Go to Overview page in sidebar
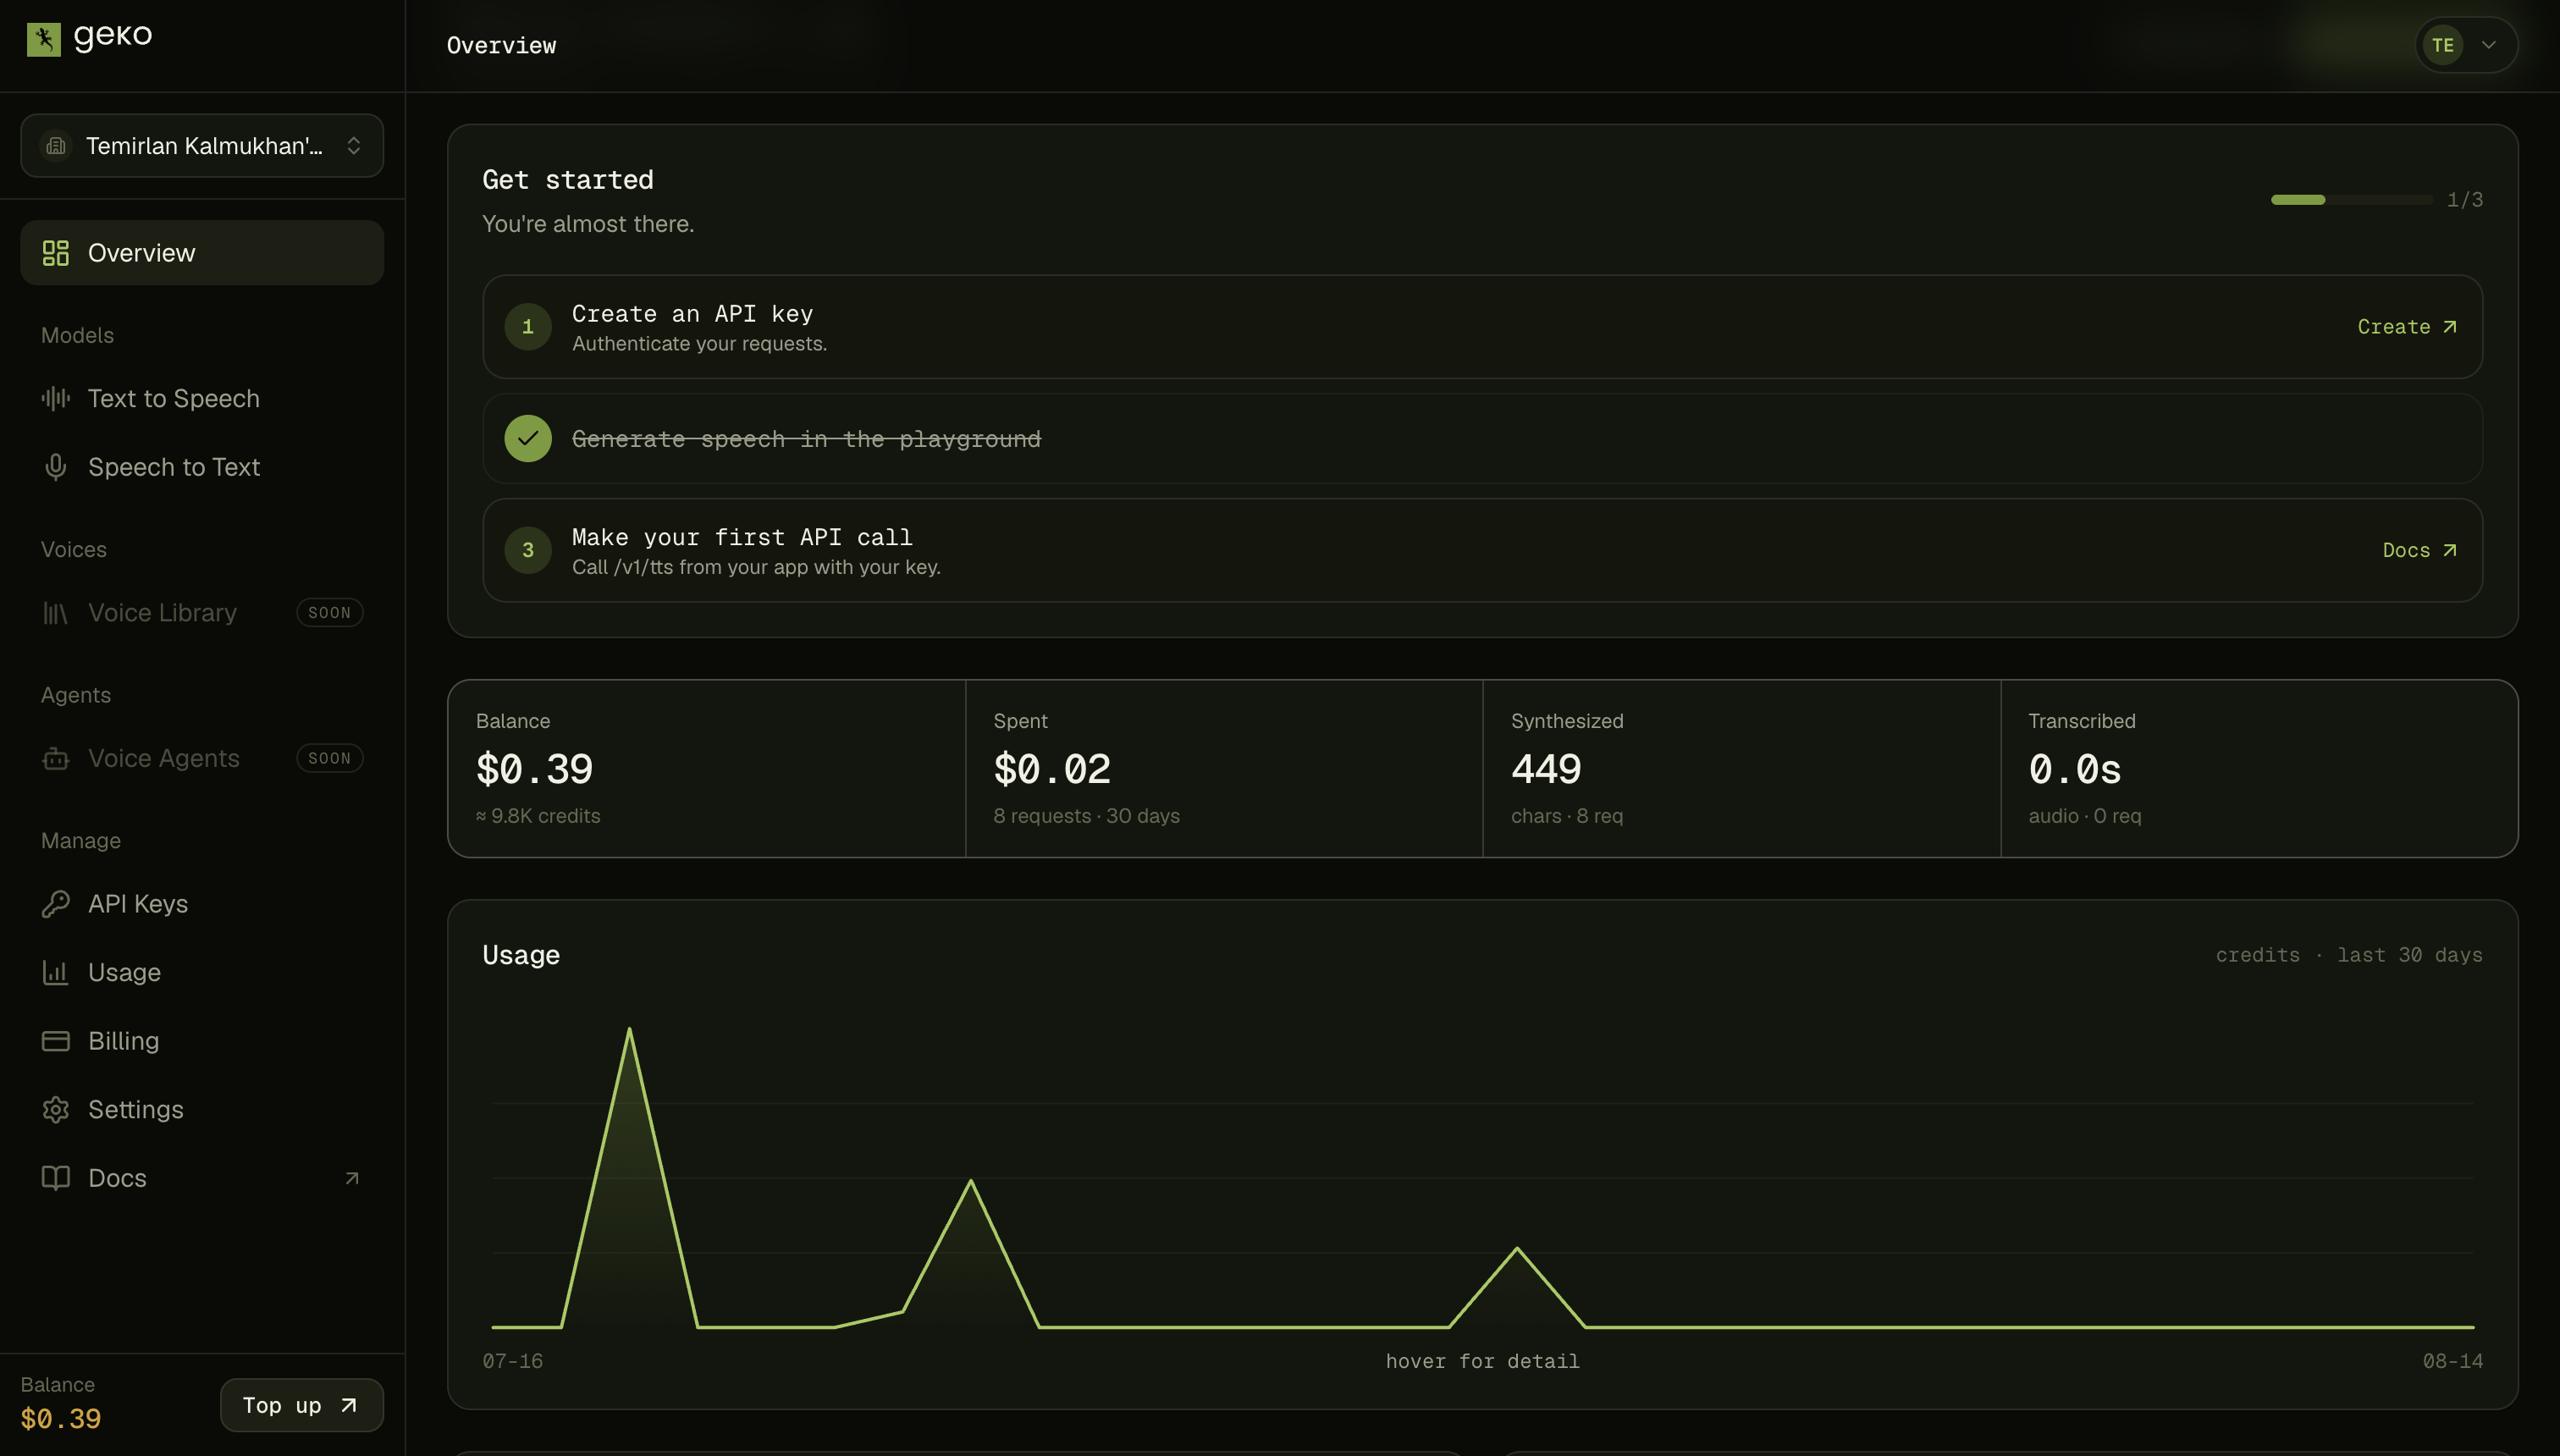Viewport: 2560px width, 1456px height. click(x=202, y=253)
